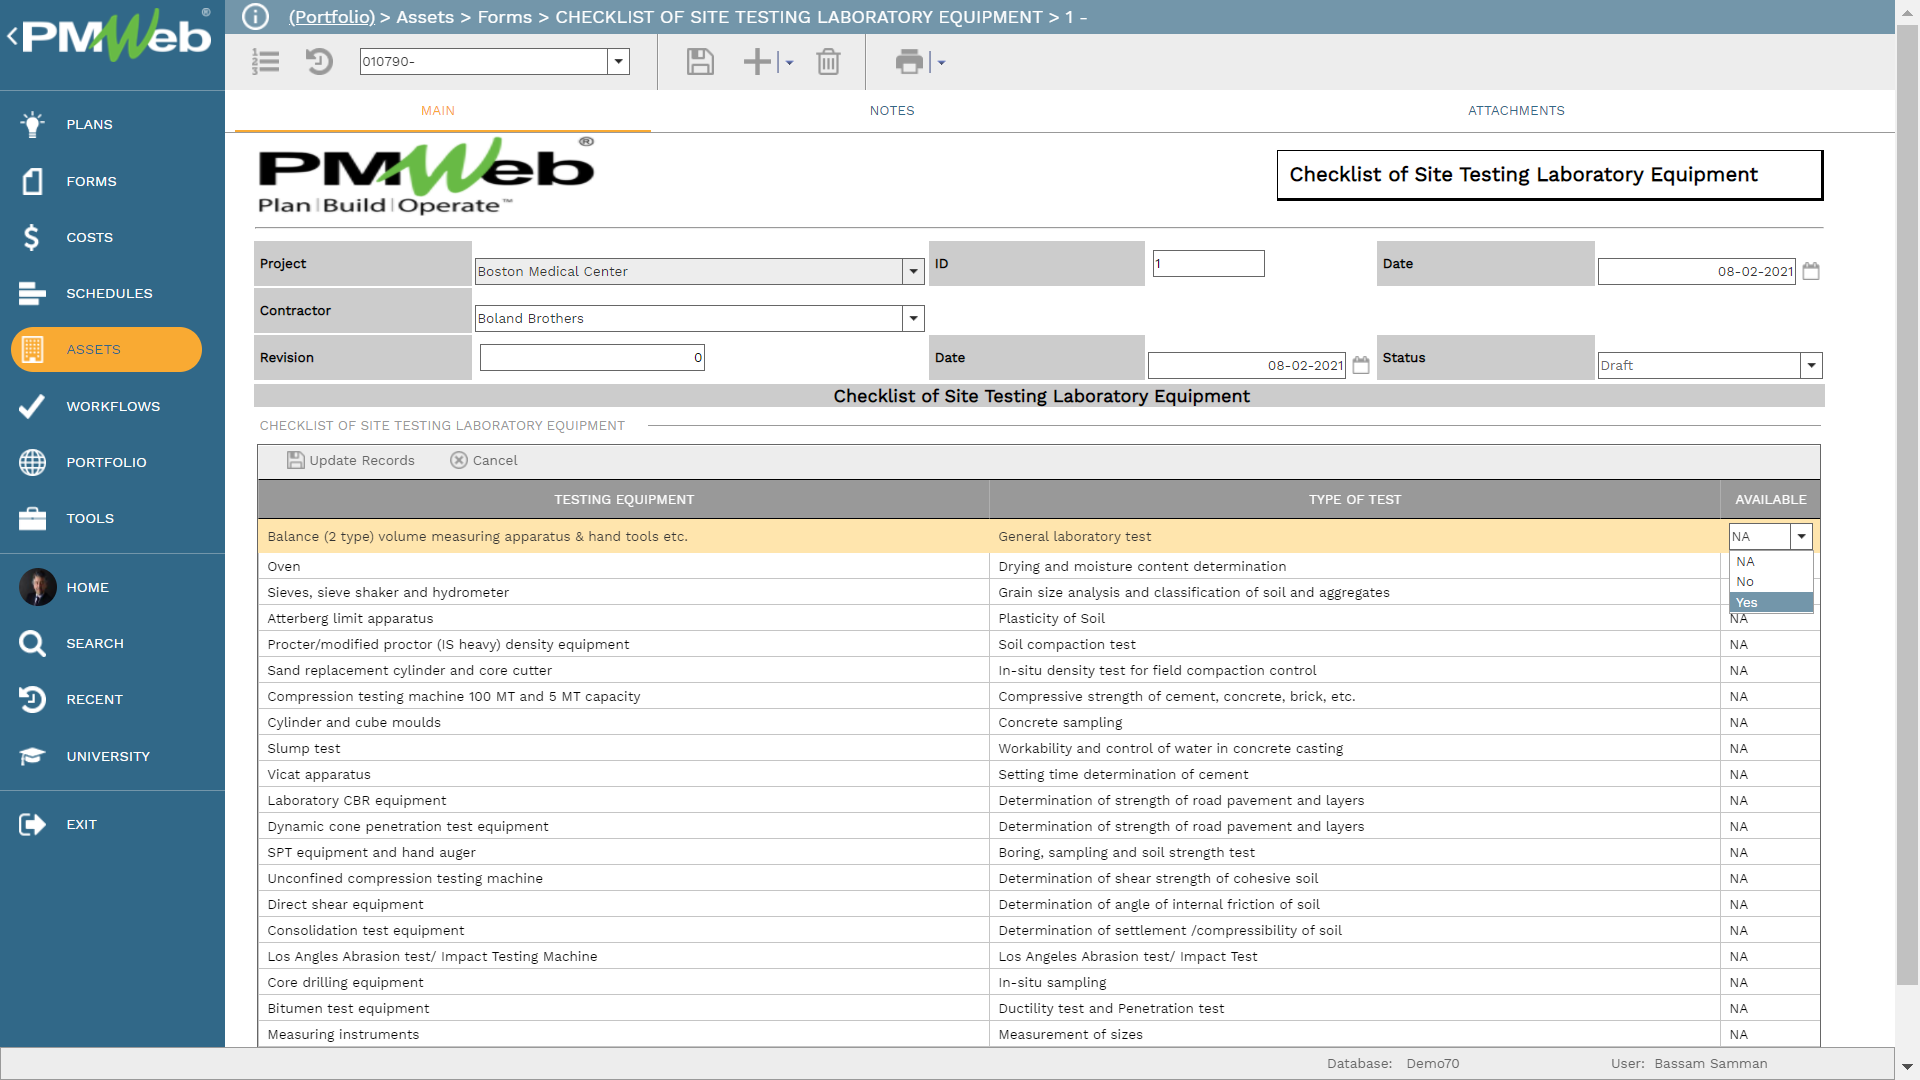Image resolution: width=1920 pixels, height=1080 pixels.
Task: Open University in the sidebar menu
Action: (x=108, y=756)
